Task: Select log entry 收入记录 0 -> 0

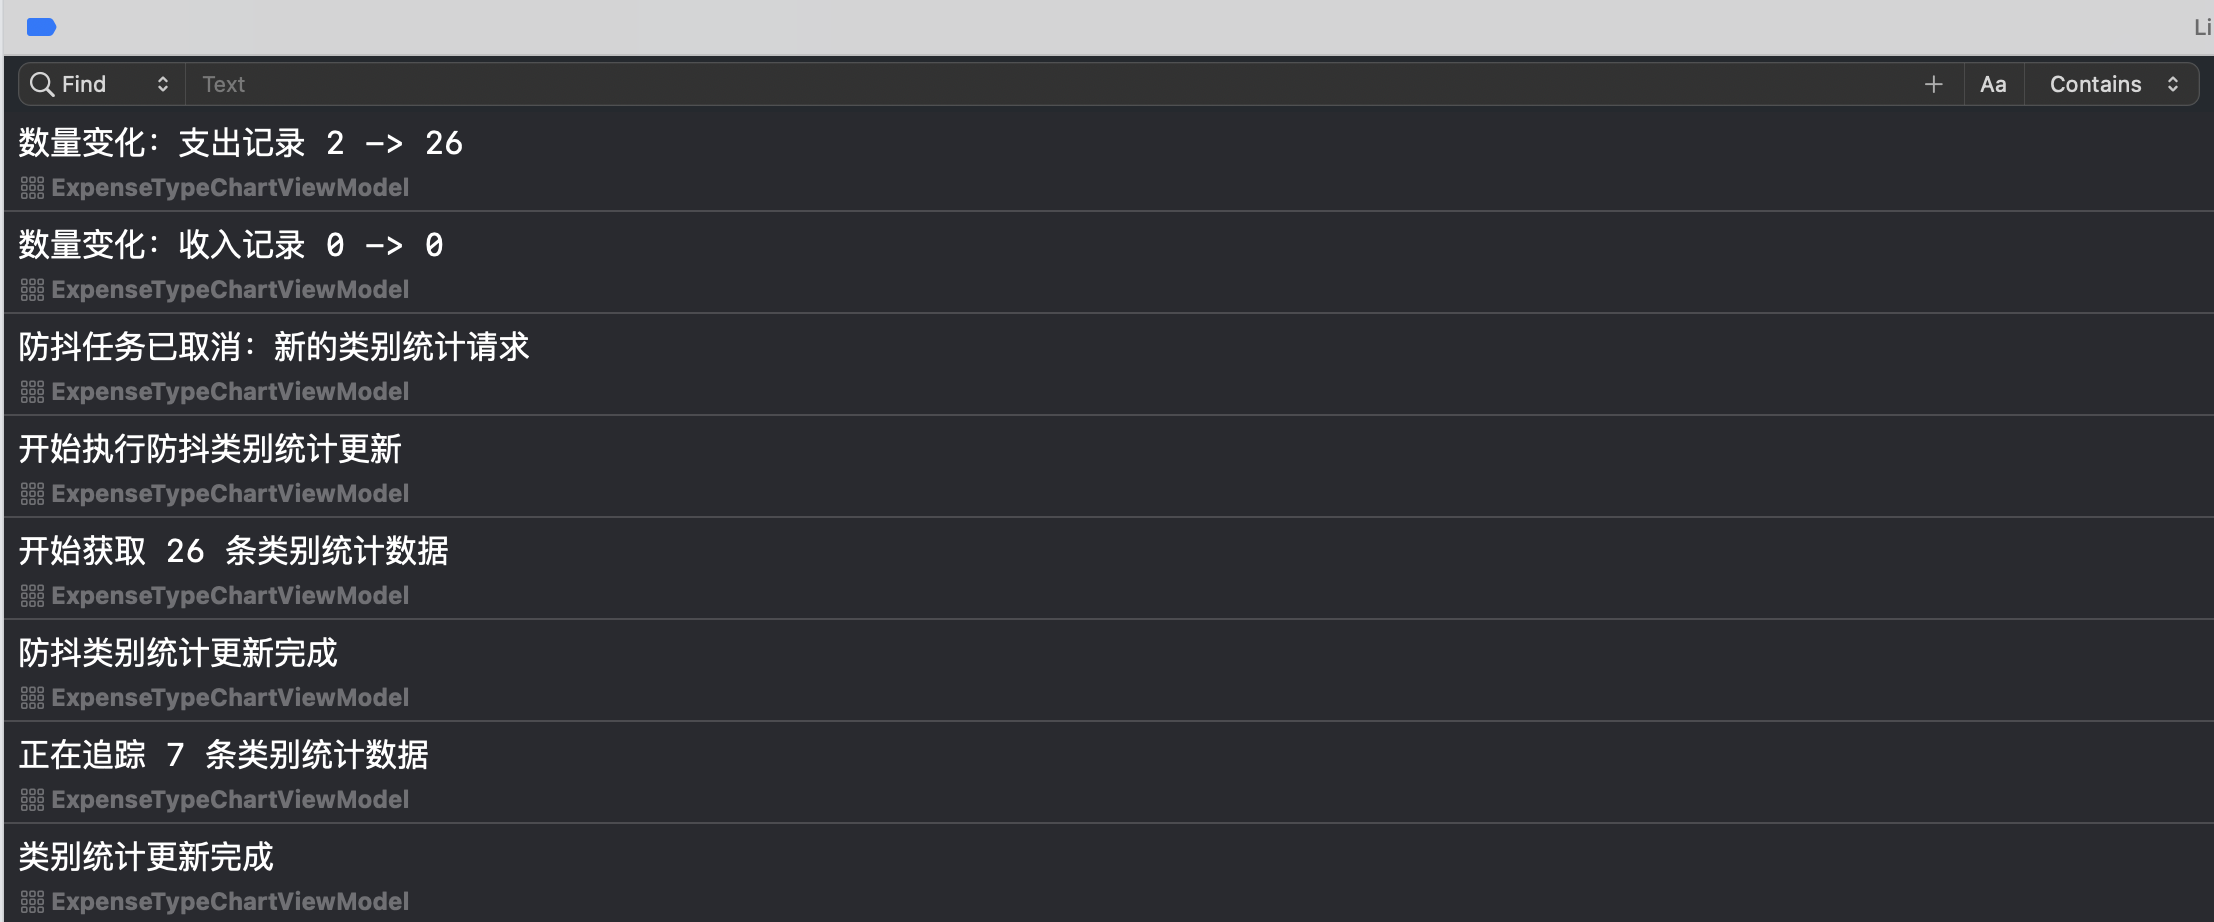Action: [x=231, y=246]
